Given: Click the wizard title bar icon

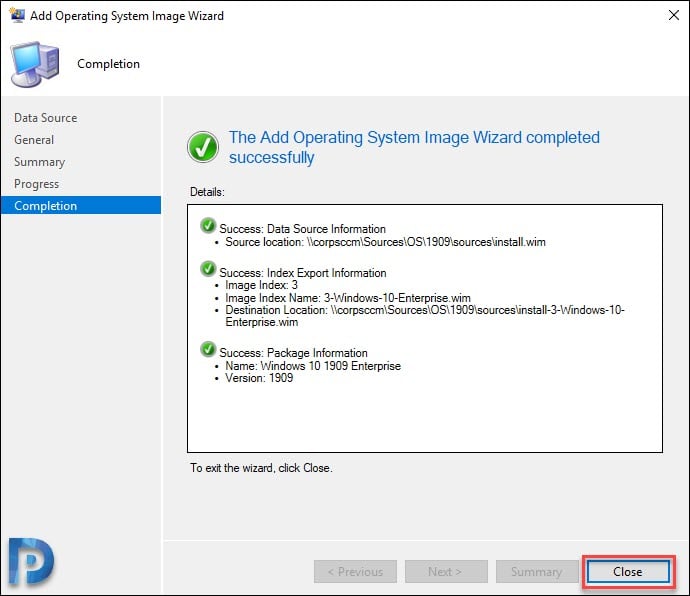Looking at the screenshot, I should click(x=17, y=15).
